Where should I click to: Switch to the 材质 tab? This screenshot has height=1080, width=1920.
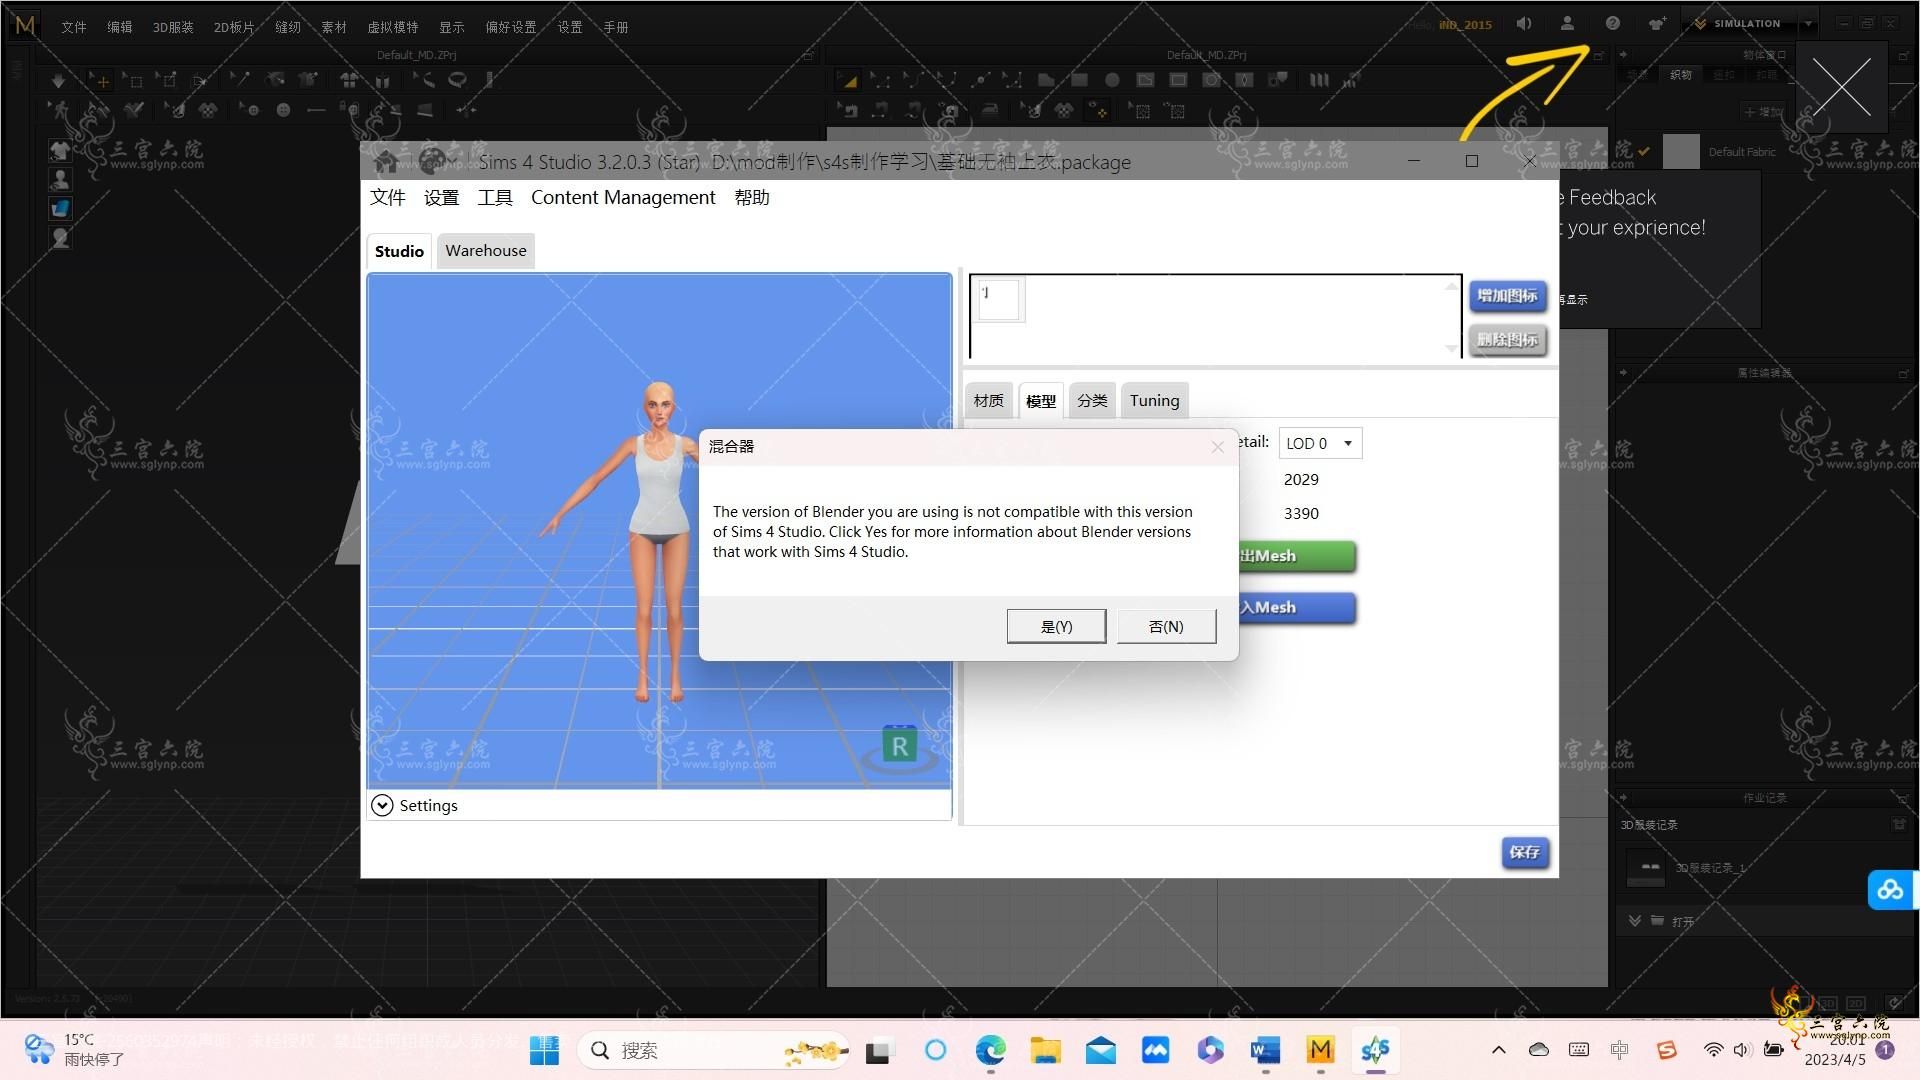click(989, 400)
